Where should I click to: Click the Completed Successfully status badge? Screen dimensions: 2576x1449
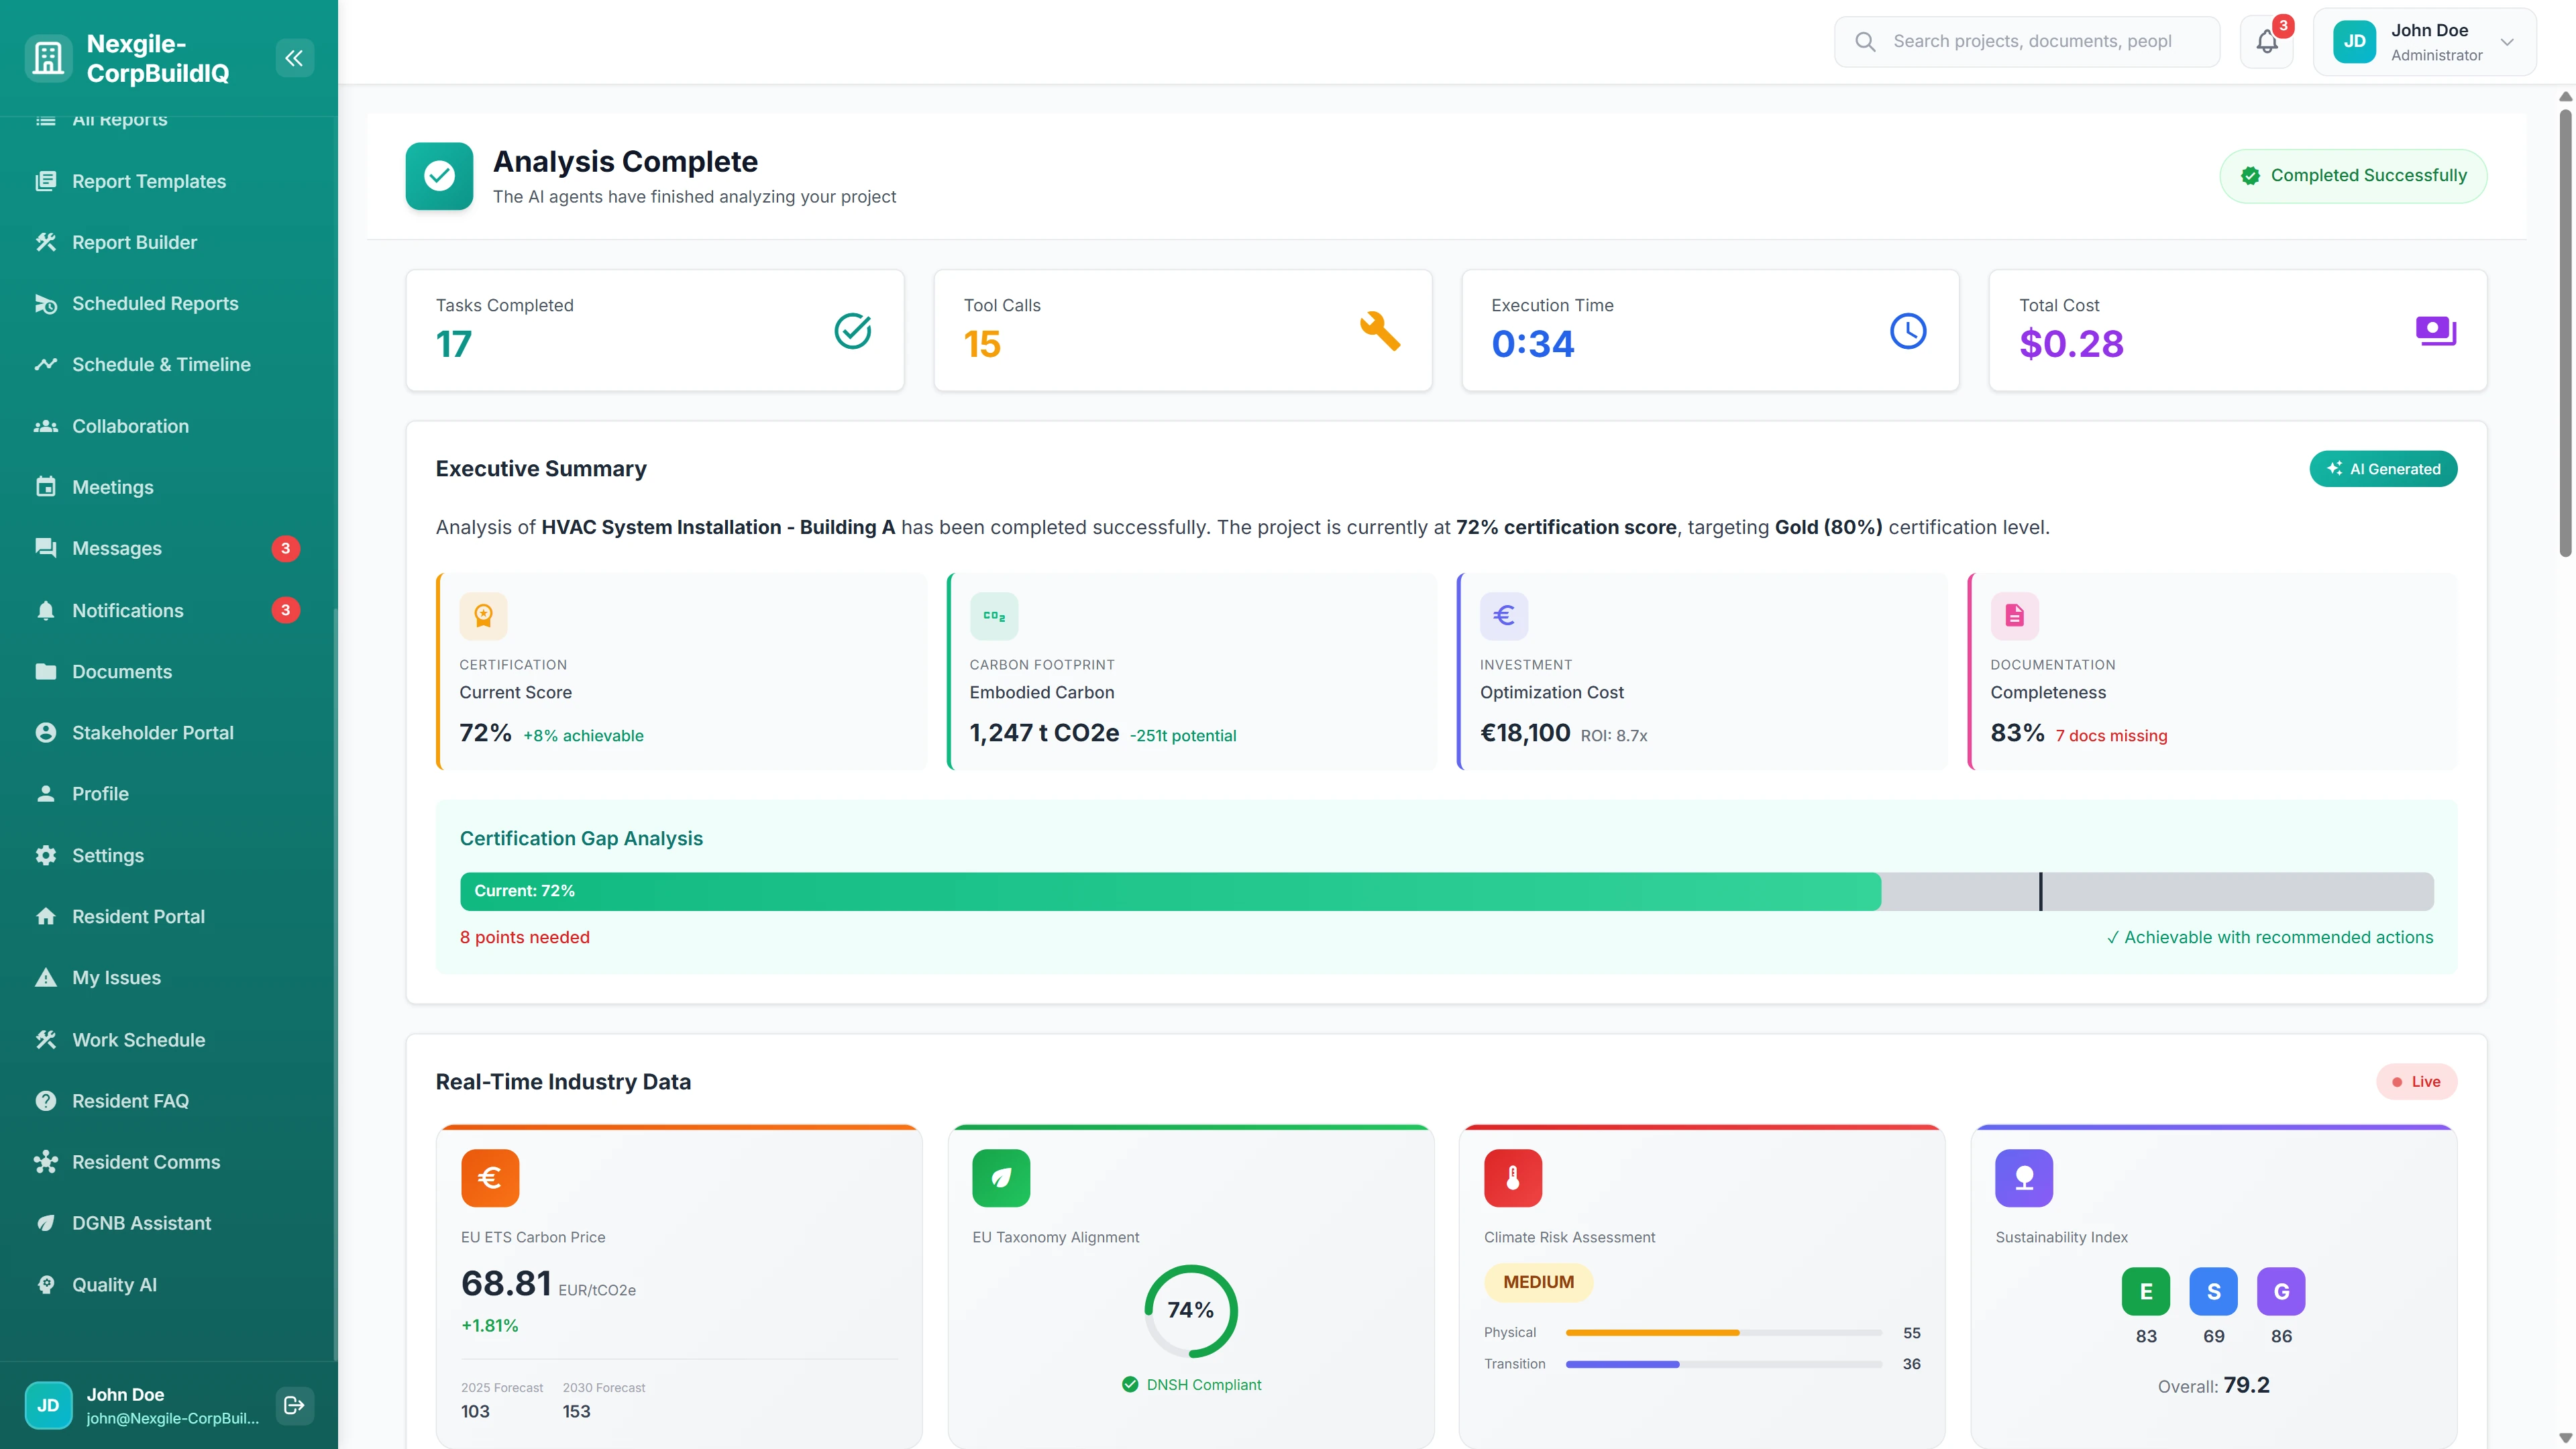point(2353,176)
